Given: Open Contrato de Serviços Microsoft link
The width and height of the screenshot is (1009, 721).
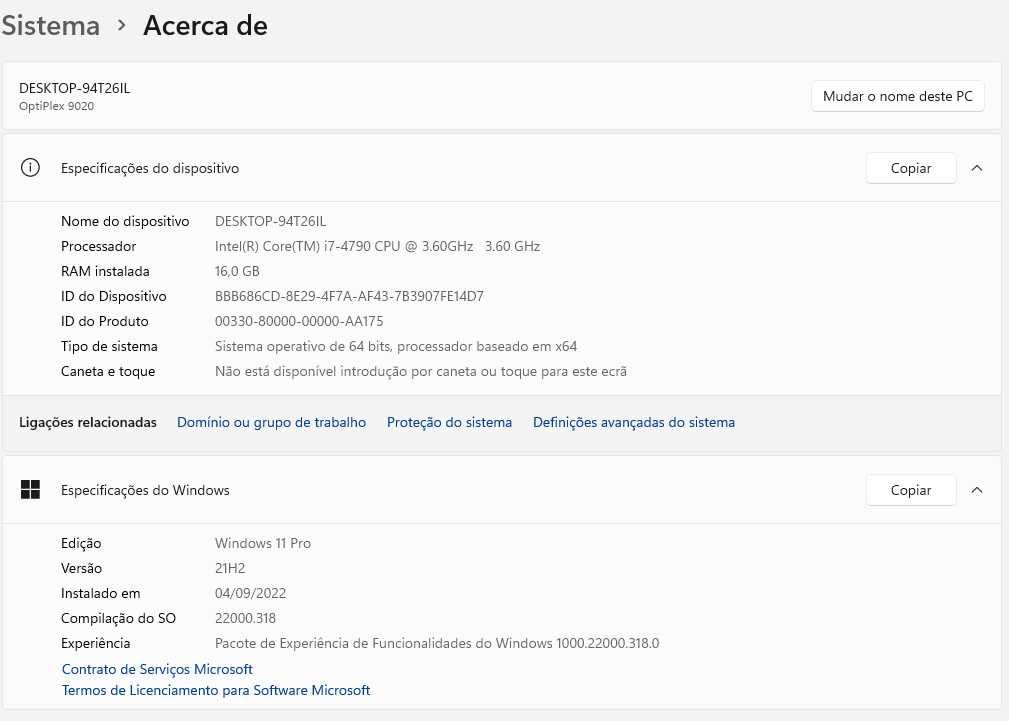Looking at the screenshot, I should (157, 669).
